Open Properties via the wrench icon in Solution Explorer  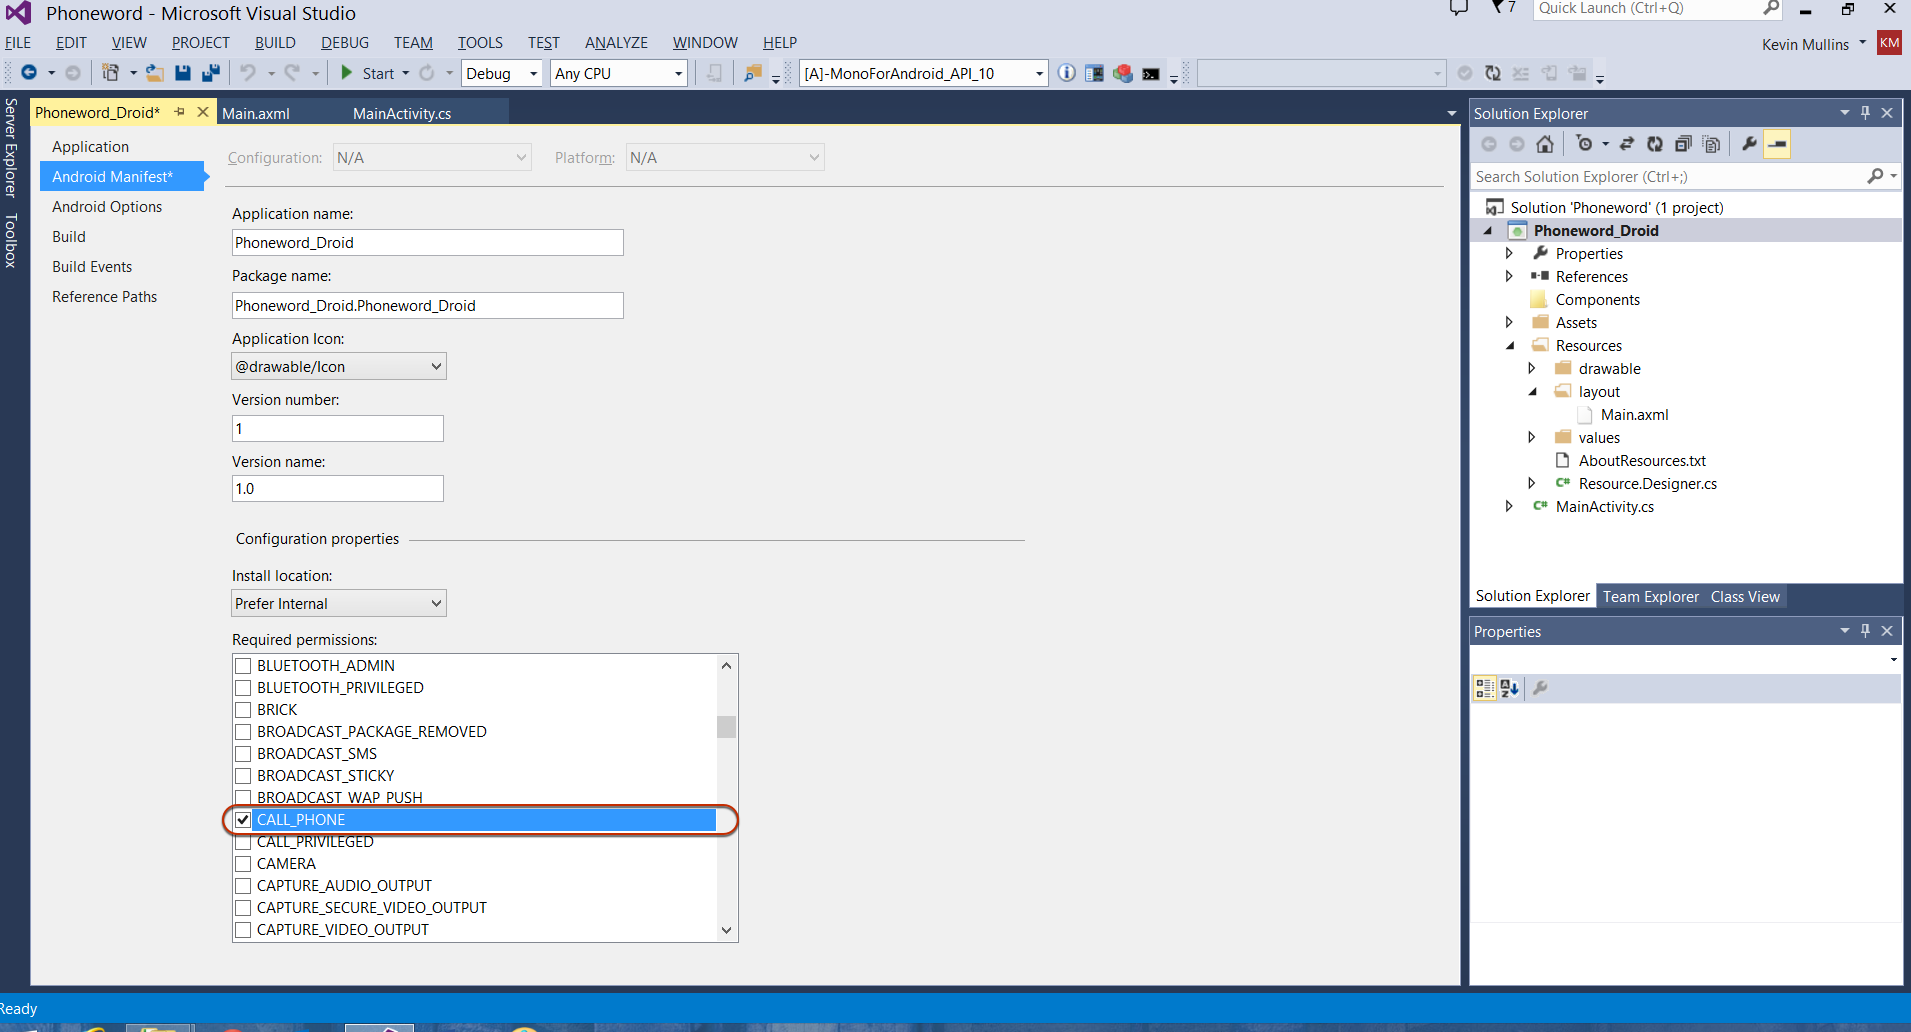pos(1749,144)
